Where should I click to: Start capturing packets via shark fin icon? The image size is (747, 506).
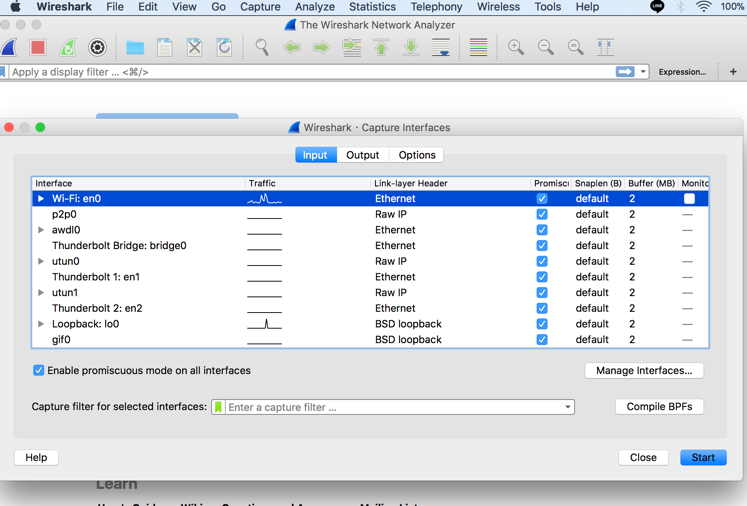9,48
